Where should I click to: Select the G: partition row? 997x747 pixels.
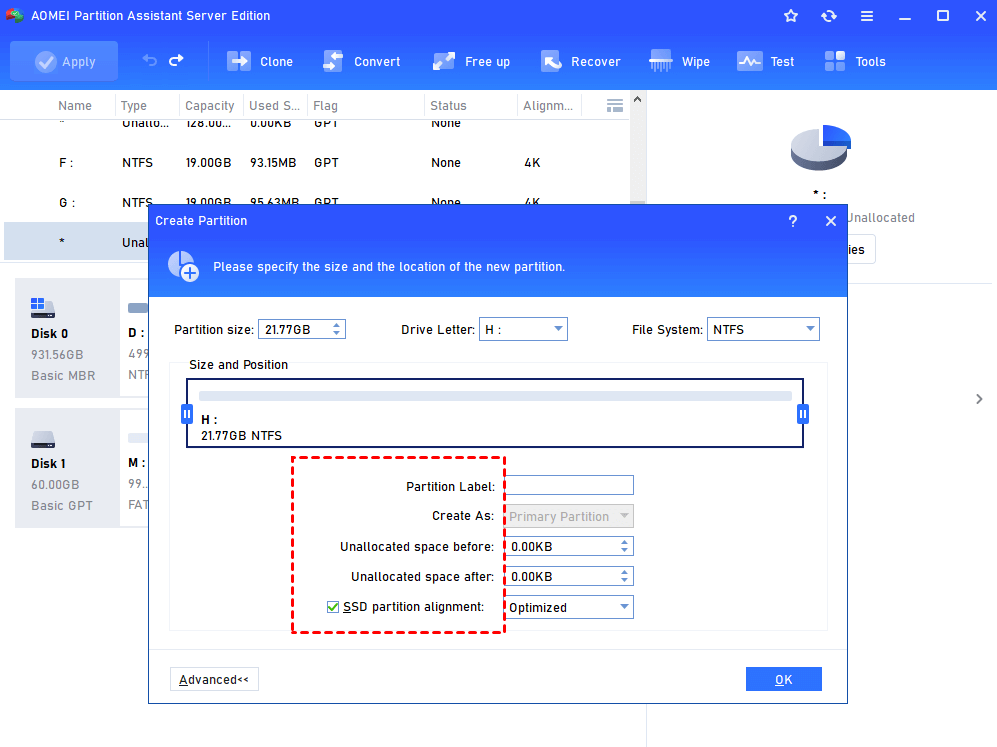pos(316,200)
